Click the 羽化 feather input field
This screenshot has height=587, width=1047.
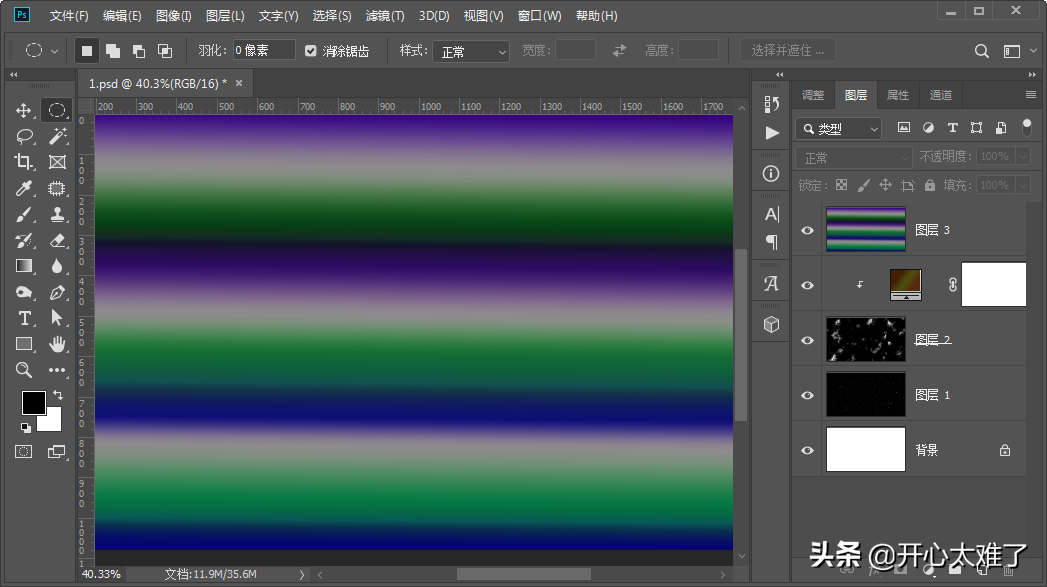264,51
